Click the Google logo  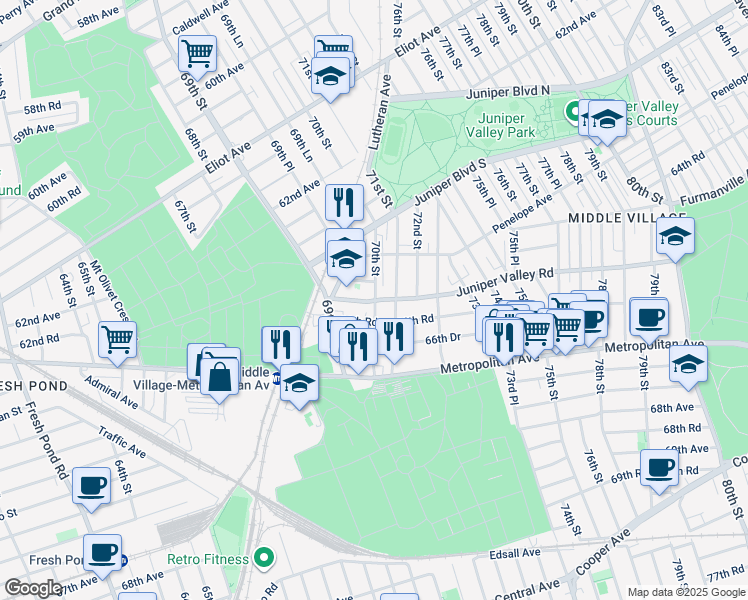[32, 588]
